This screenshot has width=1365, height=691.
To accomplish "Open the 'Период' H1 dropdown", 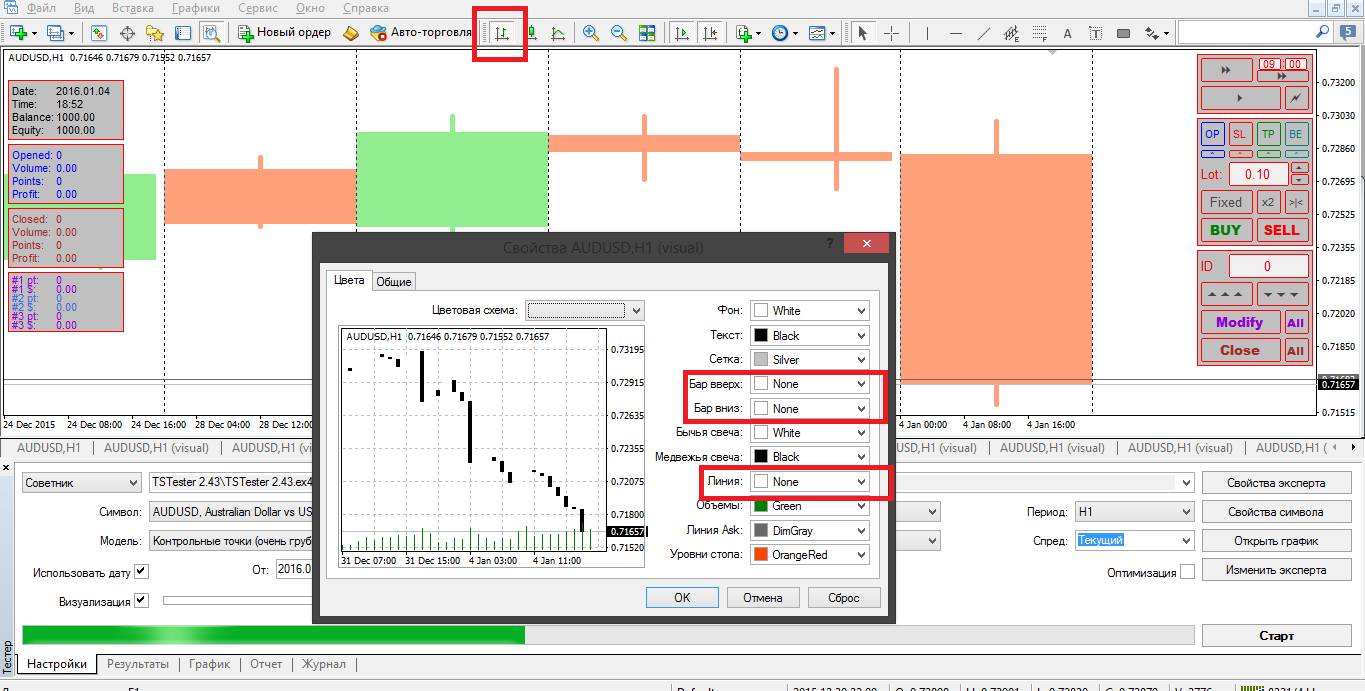I will click(x=1134, y=511).
